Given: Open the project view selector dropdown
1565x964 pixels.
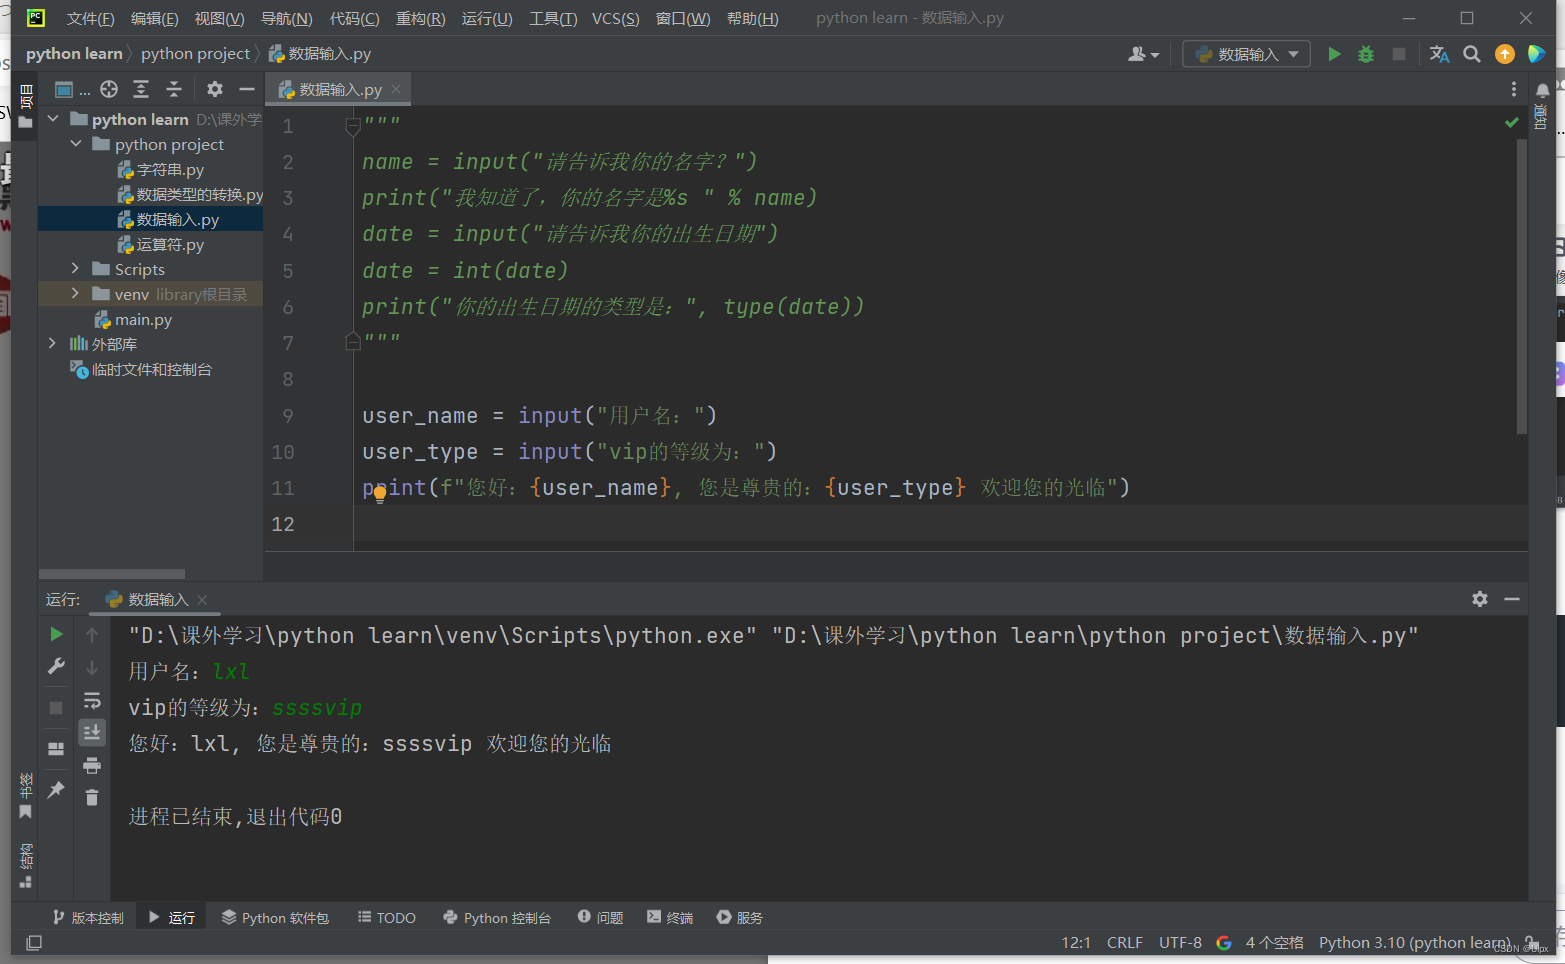Looking at the screenshot, I should tap(72, 89).
